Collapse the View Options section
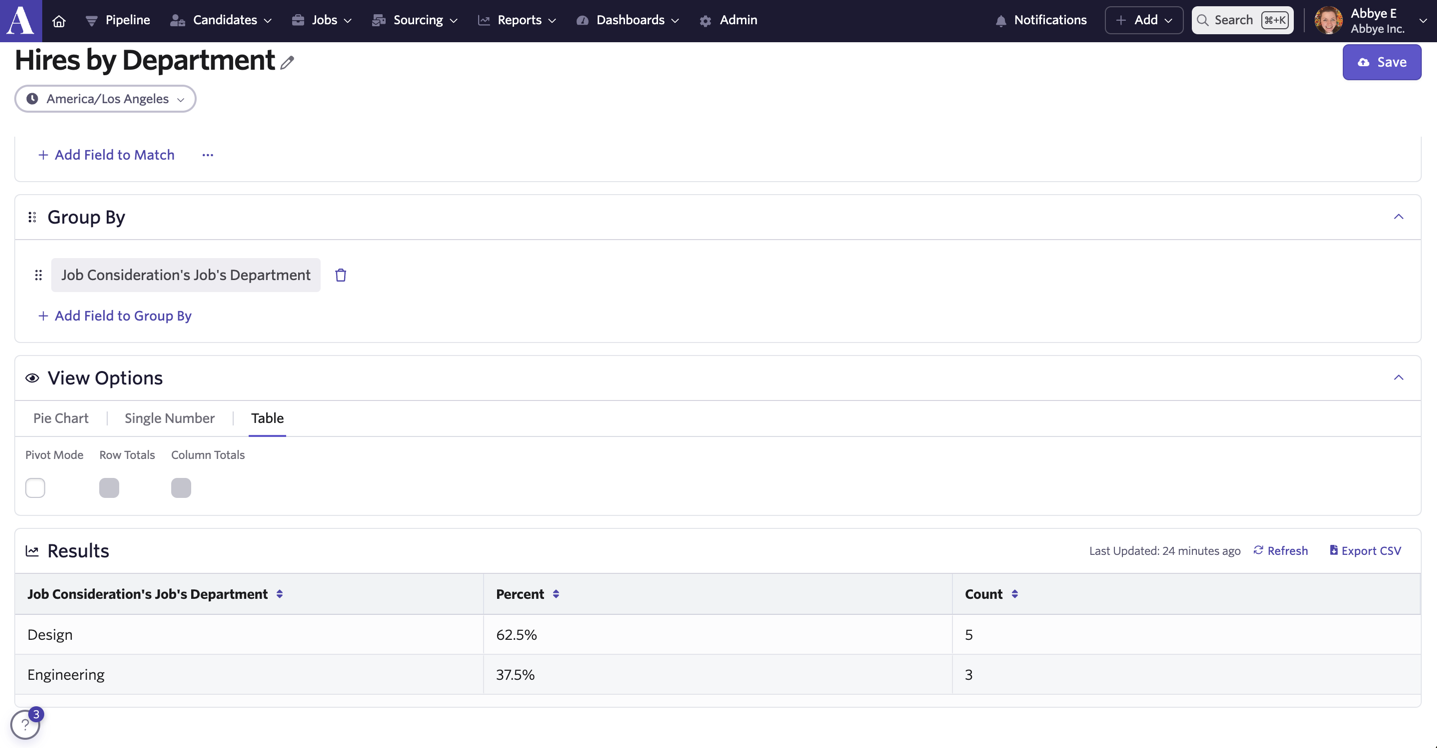Image resolution: width=1437 pixels, height=748 pixels. (x=1399, y=378)
